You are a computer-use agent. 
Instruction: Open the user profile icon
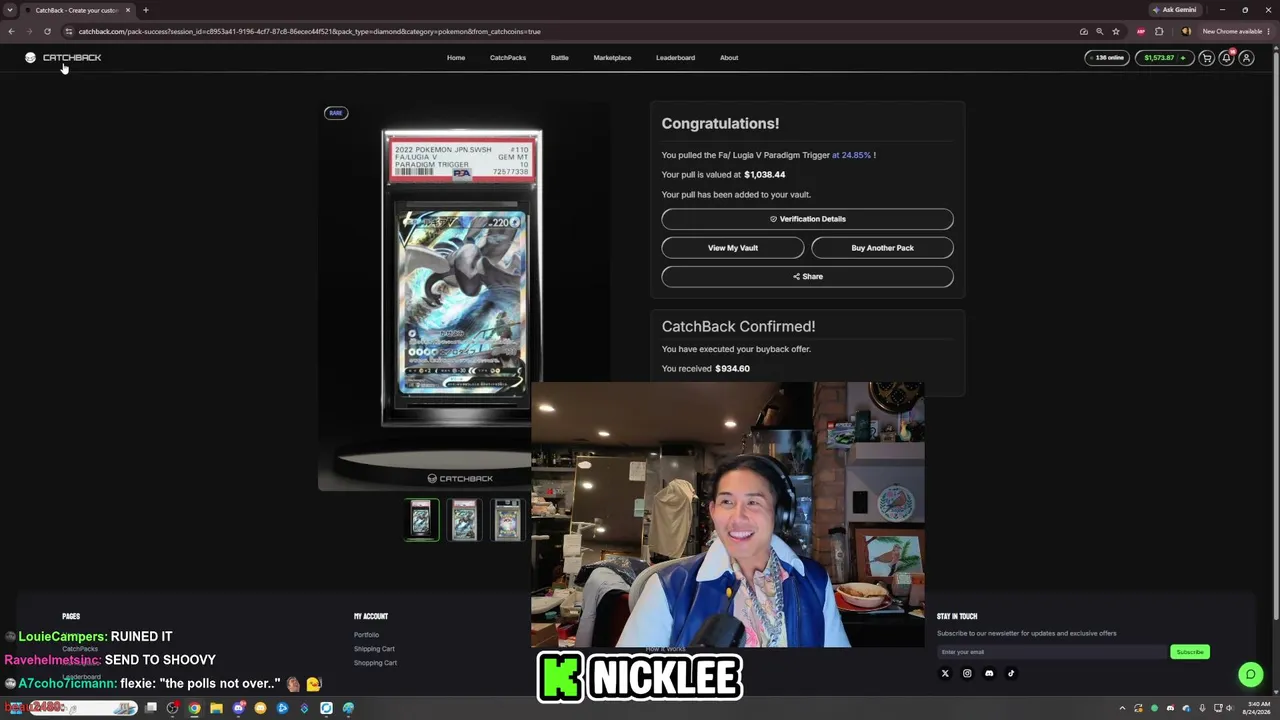[1247, 58]
